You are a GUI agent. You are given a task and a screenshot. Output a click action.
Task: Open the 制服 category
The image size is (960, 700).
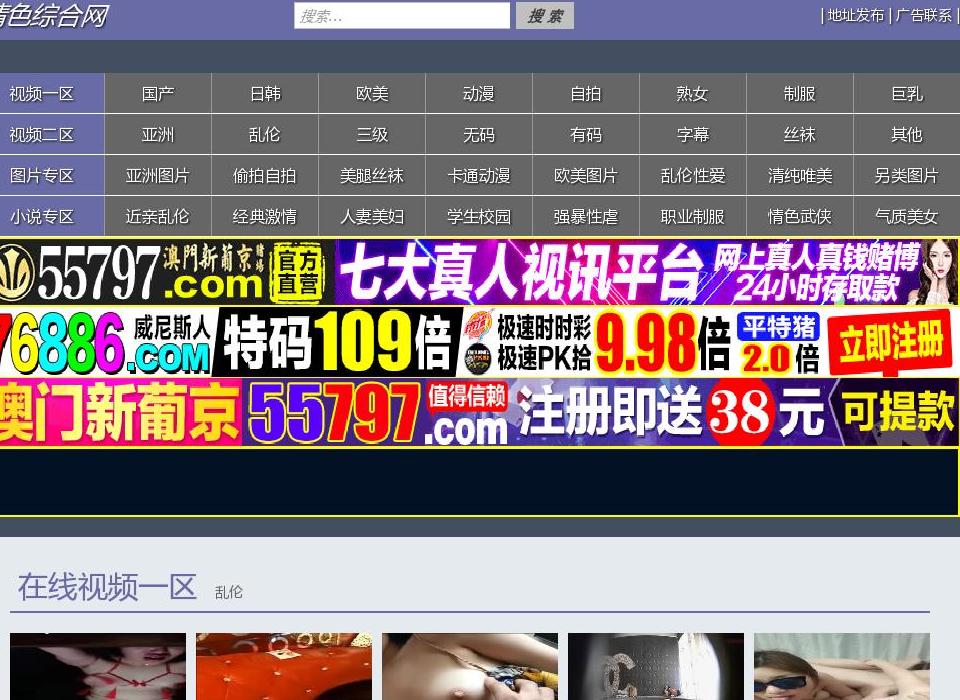pyautogui.click(x=800, y=94)
